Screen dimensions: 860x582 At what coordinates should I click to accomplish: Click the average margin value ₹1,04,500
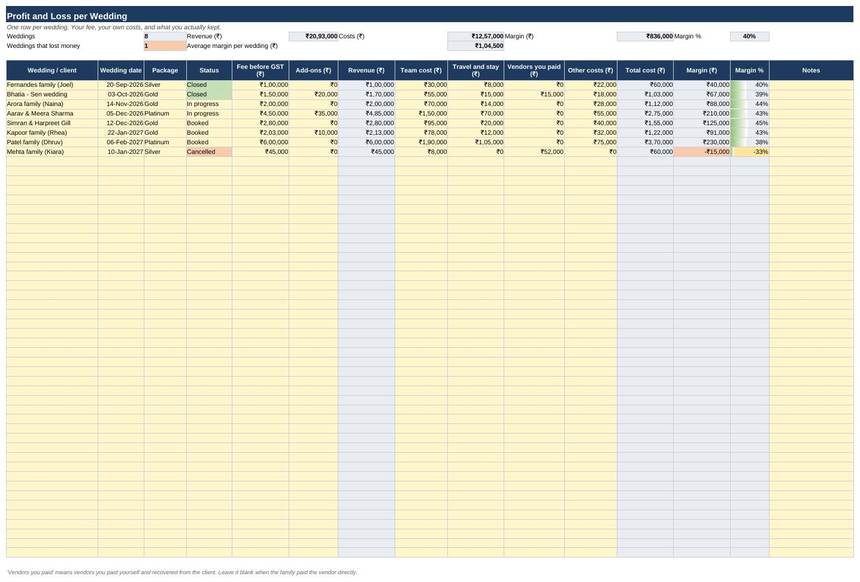(476, 46)
